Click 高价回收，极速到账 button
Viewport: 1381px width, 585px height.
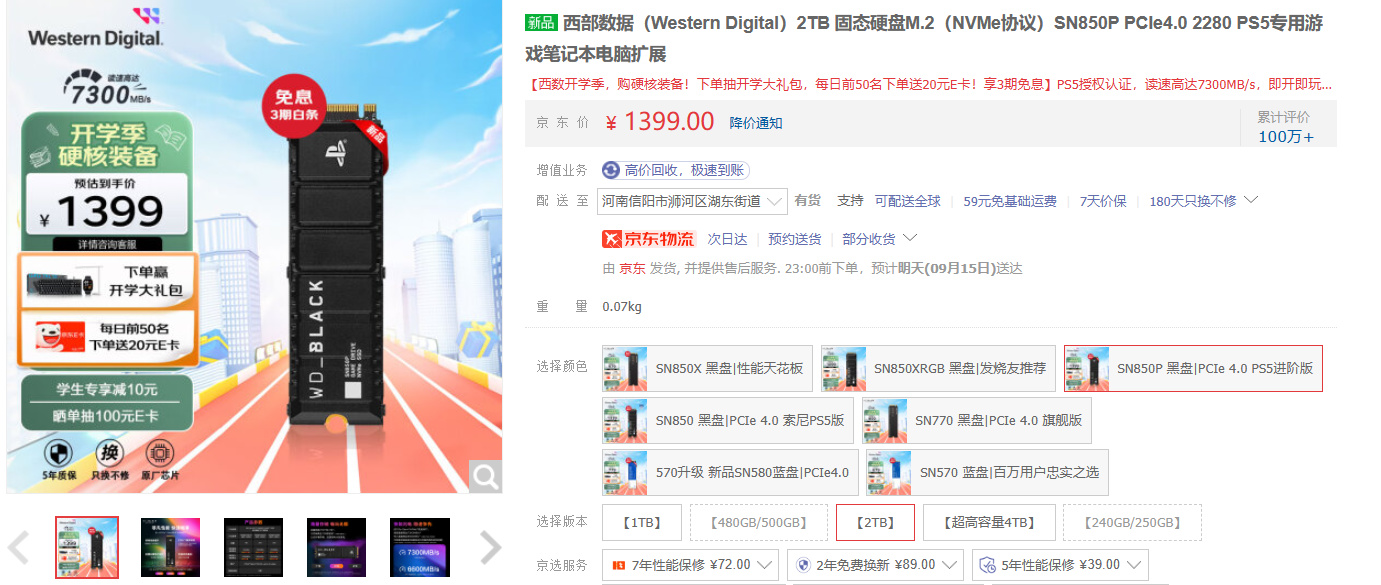(x=676, y=171)
